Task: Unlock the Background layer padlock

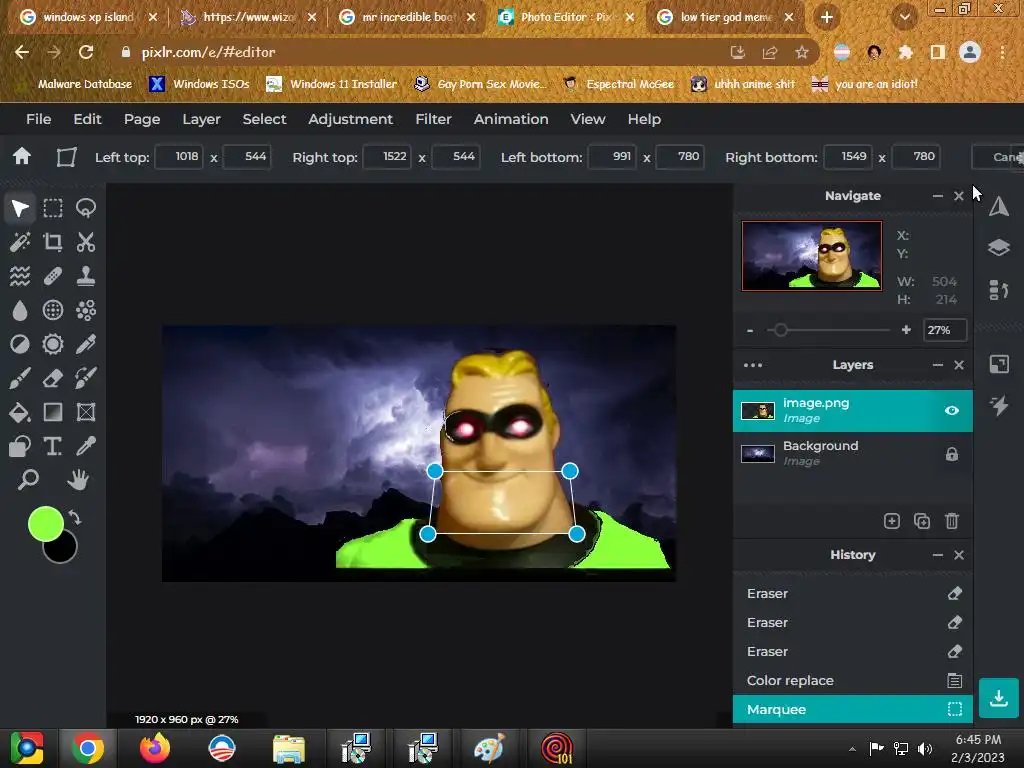Action: (952, 454)
